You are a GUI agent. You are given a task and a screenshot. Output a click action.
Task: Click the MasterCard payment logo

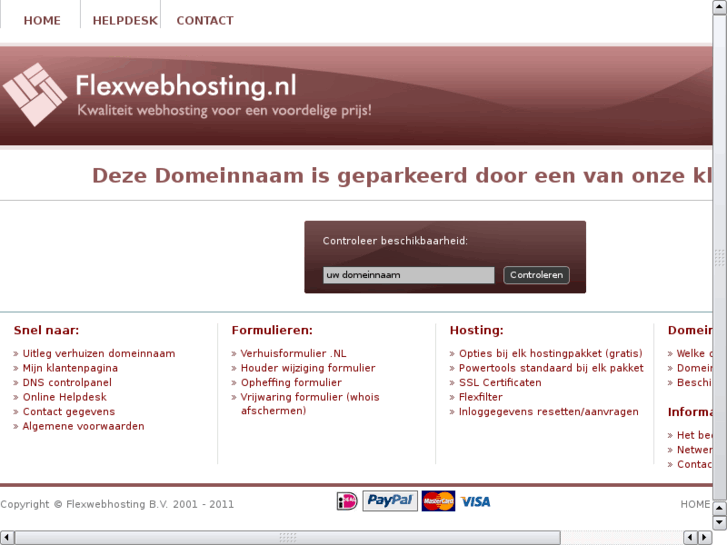pyautogui.click(x=438, y=501)
